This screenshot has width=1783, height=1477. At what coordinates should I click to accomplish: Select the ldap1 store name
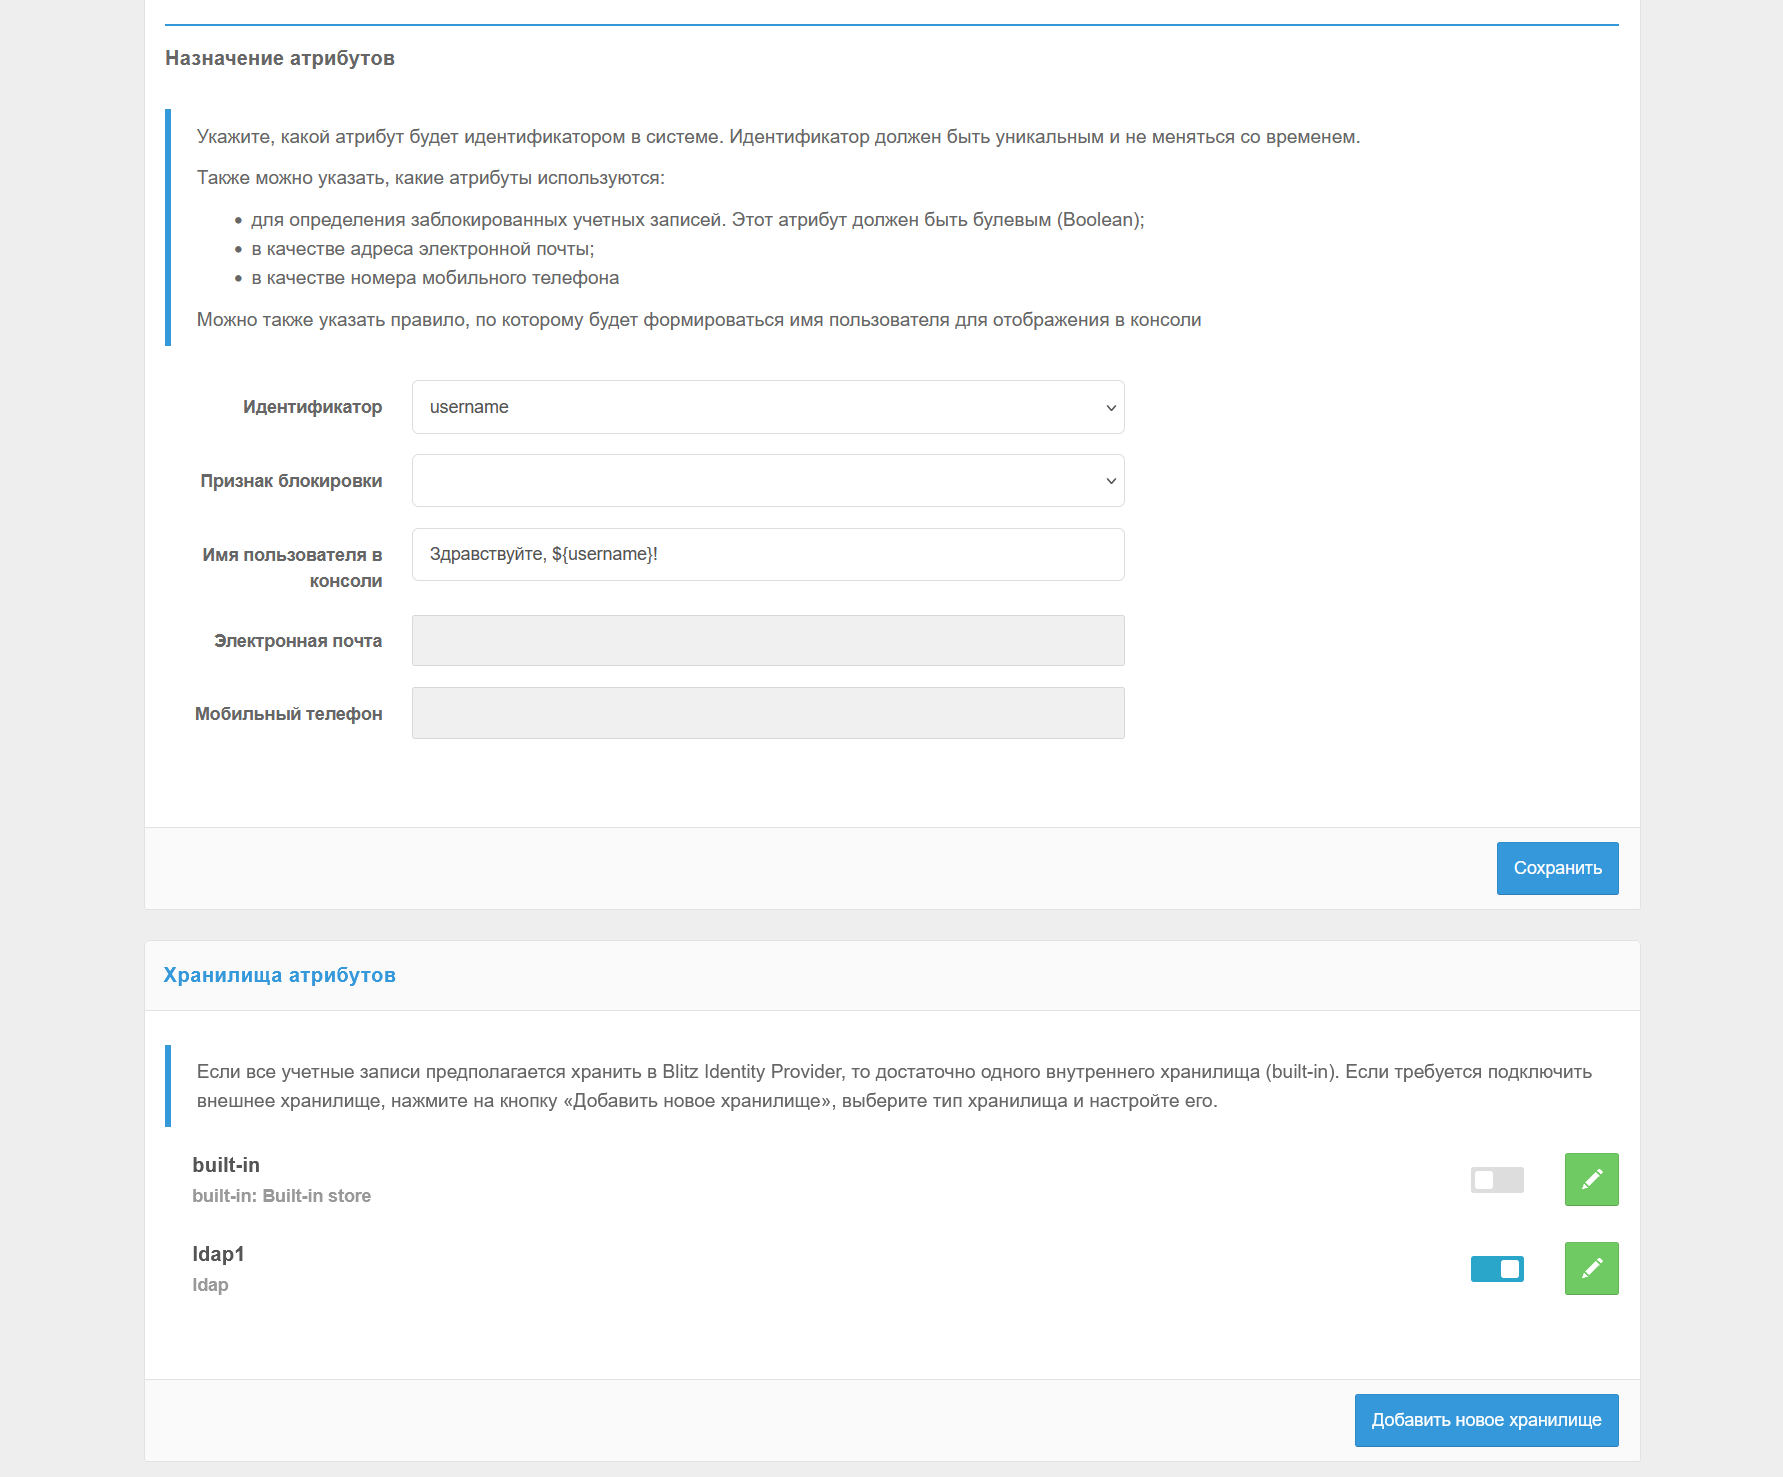pos(218,1254)
